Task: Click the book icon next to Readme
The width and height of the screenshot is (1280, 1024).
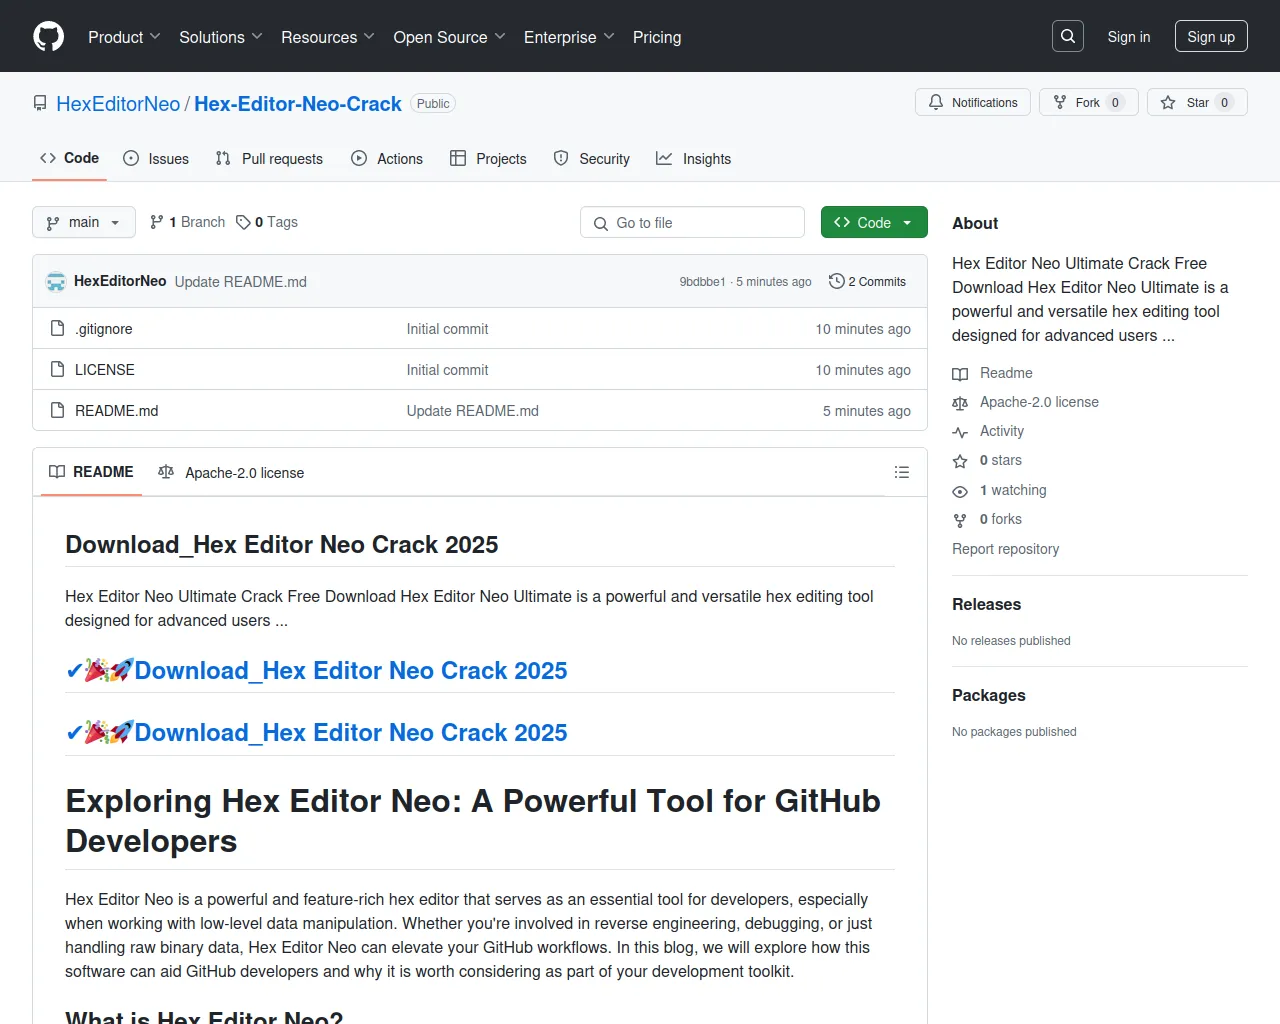Action: coord(960,373)
